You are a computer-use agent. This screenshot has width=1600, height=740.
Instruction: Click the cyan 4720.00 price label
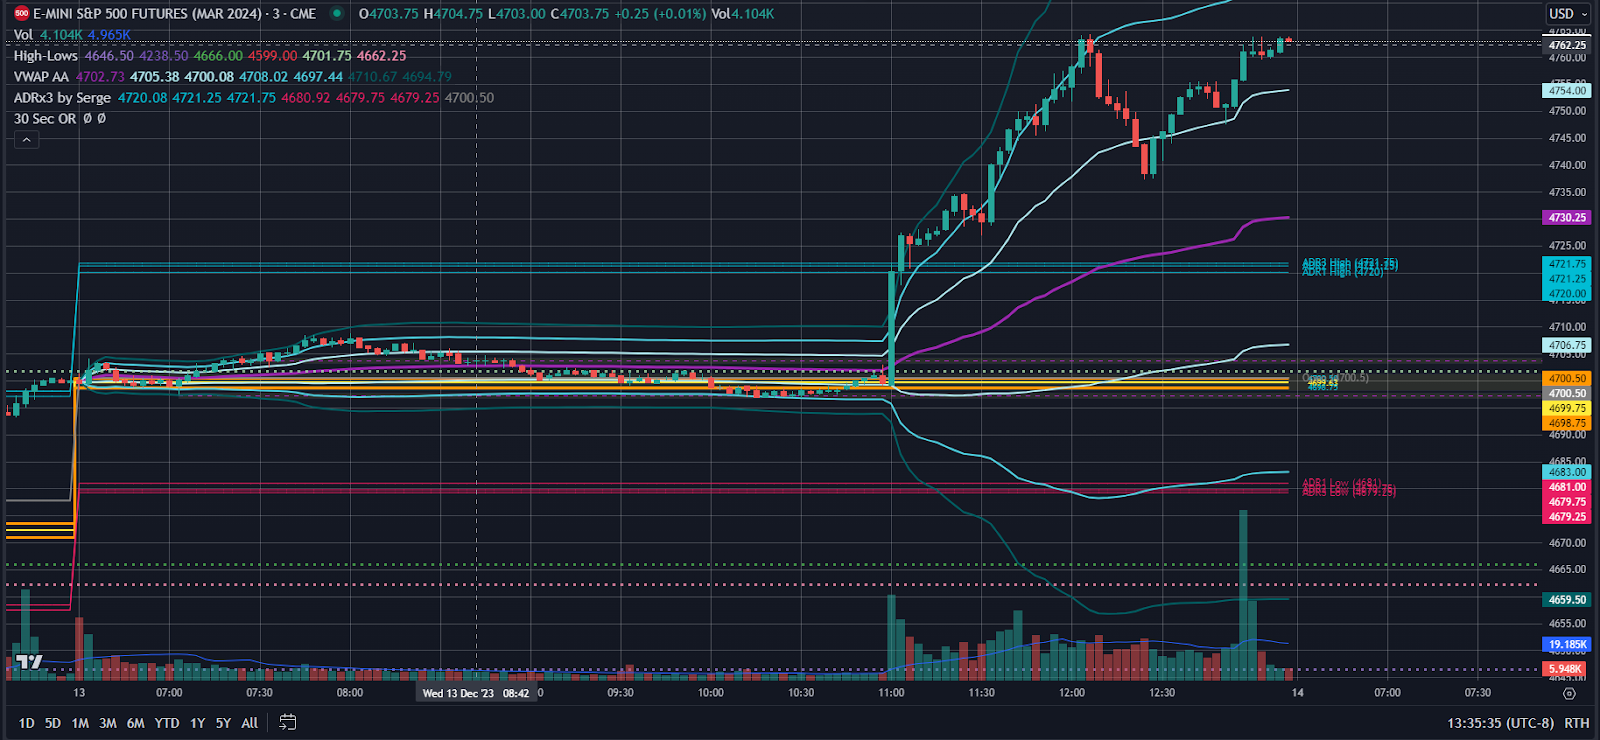(x=1567, y=294)
